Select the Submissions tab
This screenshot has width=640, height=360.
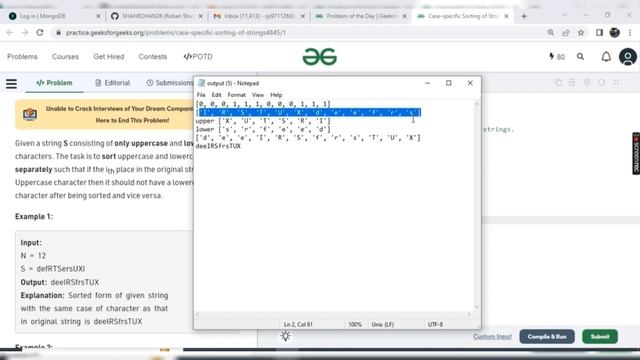coord(170,83)
